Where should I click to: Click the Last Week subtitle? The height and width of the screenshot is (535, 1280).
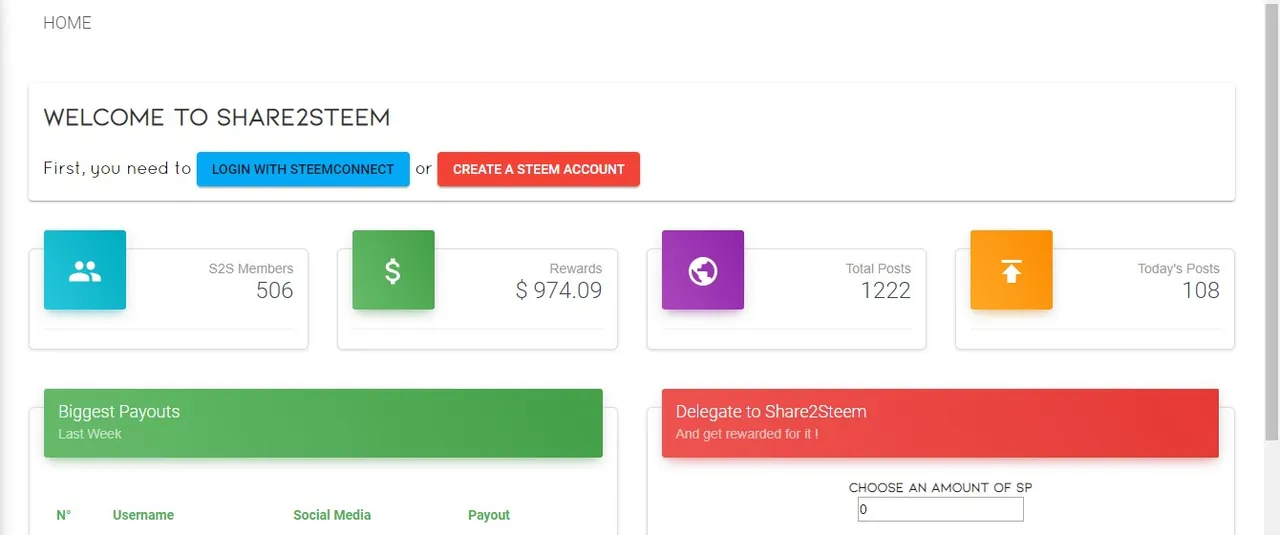90,434
